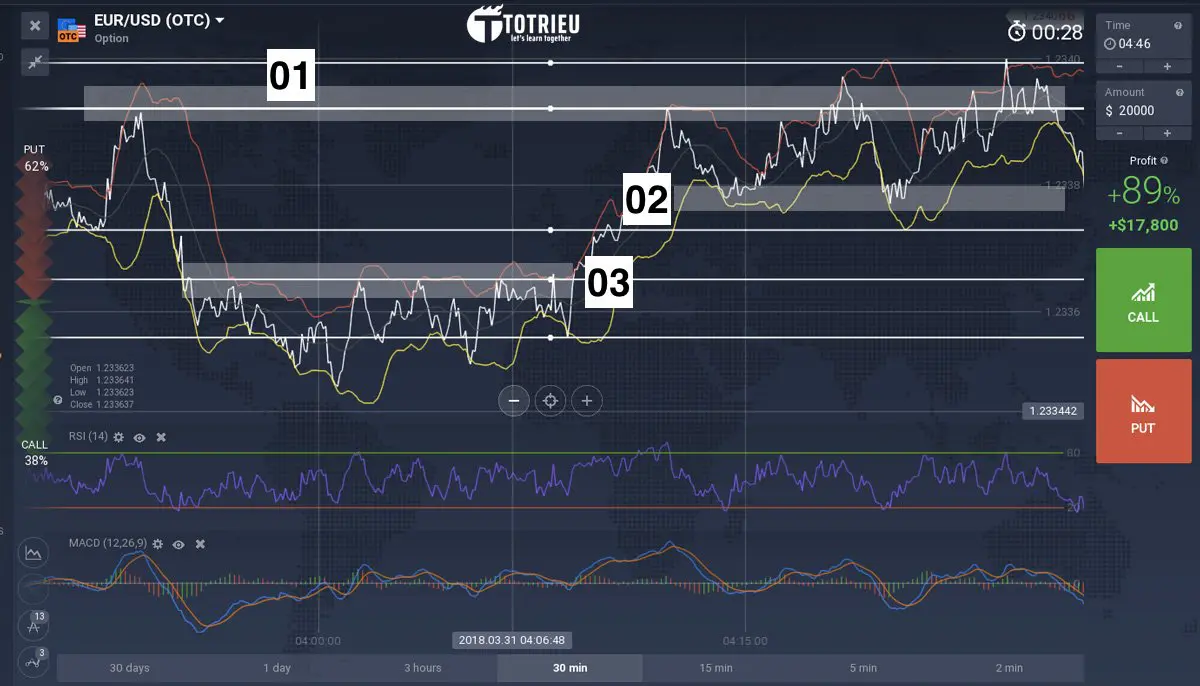Zoom out the chart with minus button
Viewport: 1200px width, 686px height.
coord(513,401)
